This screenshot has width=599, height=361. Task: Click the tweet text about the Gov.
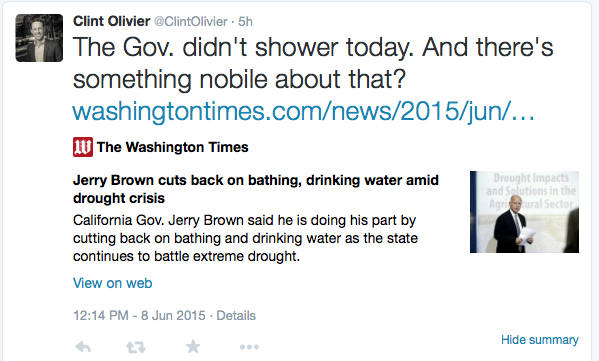[x=313, y=63]
